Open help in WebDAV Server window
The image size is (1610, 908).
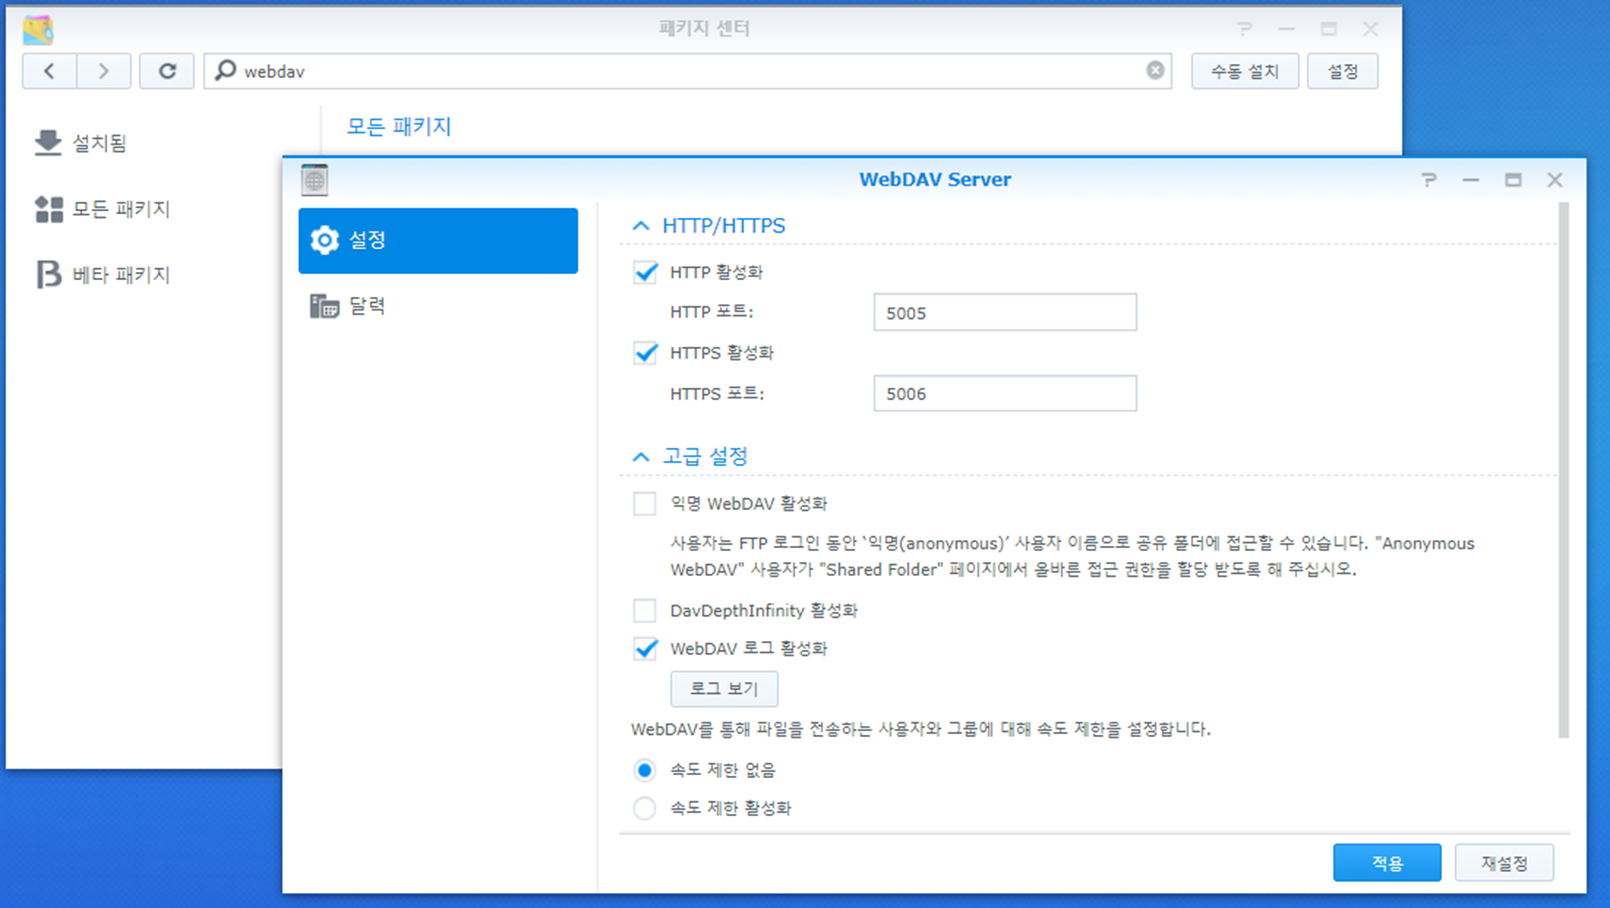(x=1429, y=180)
